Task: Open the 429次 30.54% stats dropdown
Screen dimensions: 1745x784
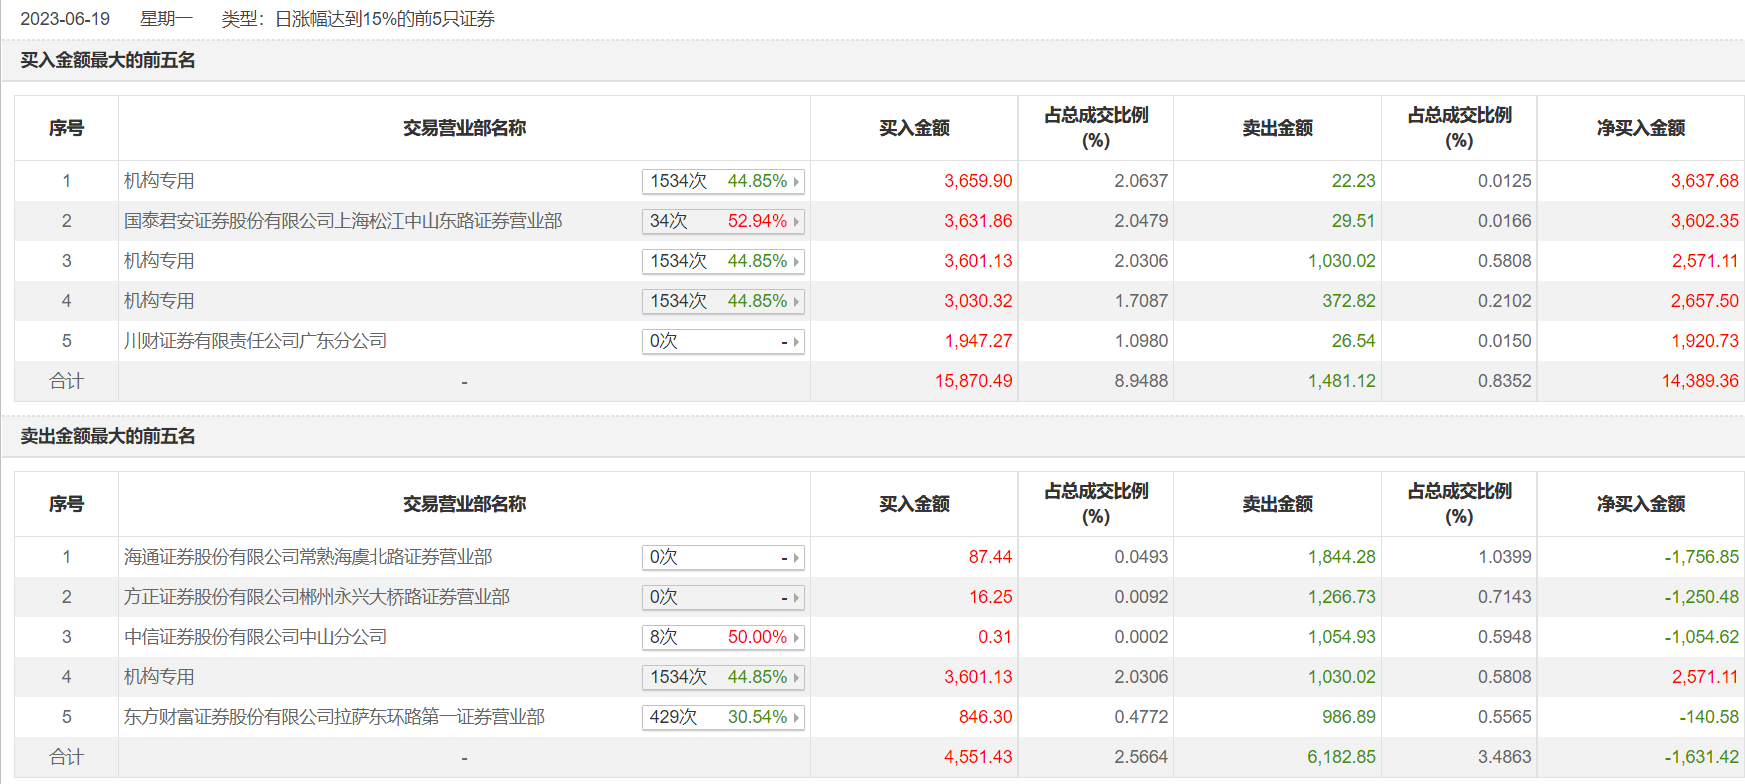Action: (x=722, y=718)
